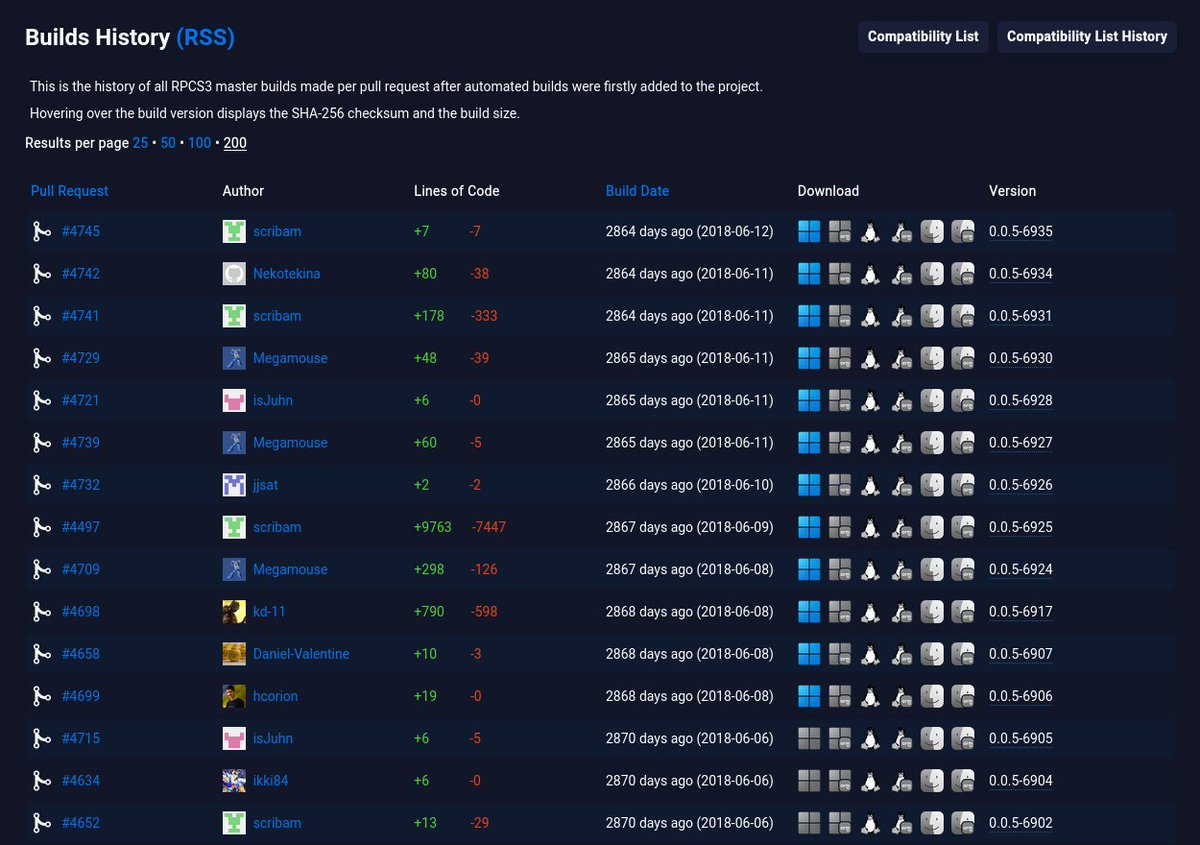Click version 0.0.5-6907
The image size is (1200, 845).
1021,654
